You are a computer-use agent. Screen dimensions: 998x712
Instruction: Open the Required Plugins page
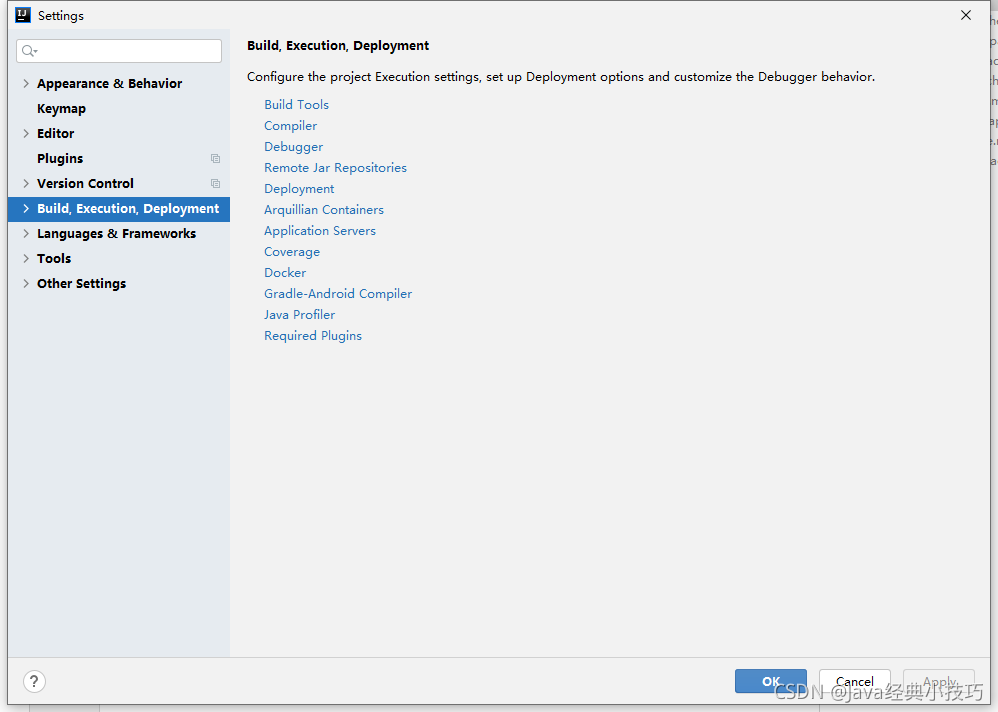(313, 335)
